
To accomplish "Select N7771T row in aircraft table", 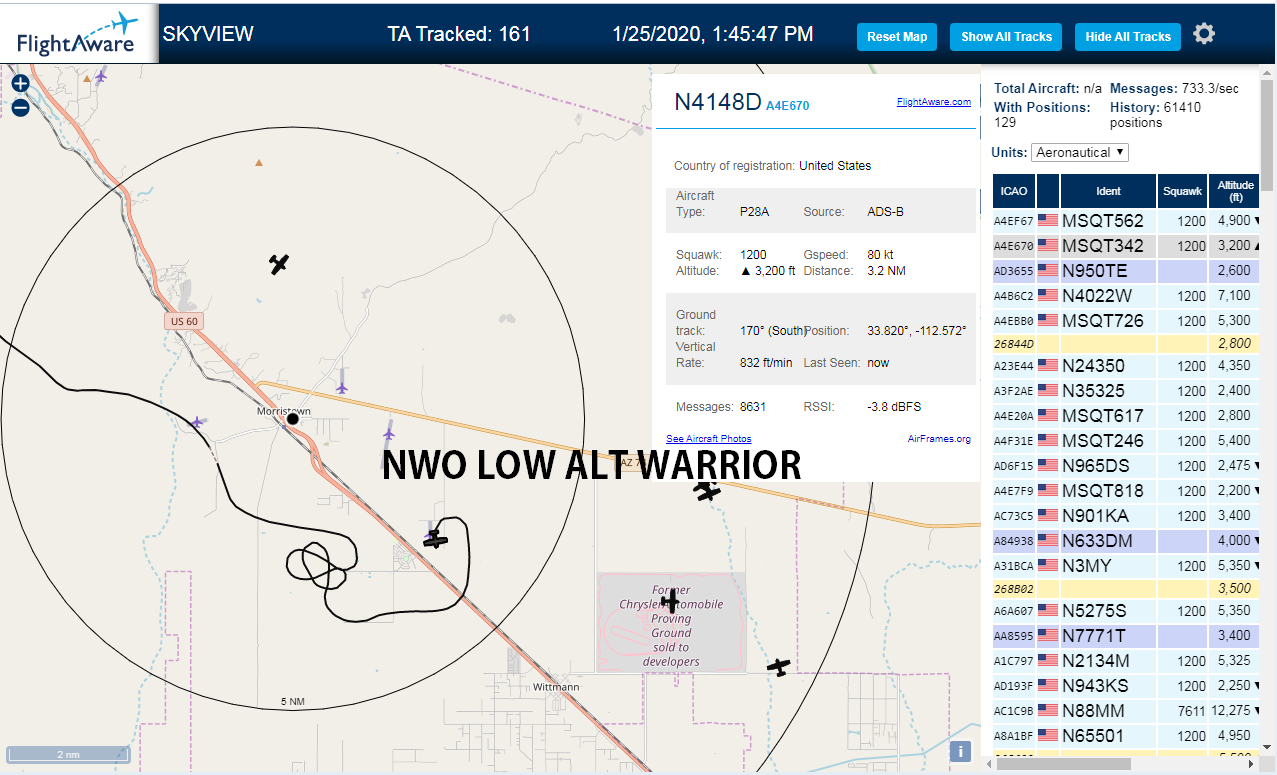I will 1127,635.
